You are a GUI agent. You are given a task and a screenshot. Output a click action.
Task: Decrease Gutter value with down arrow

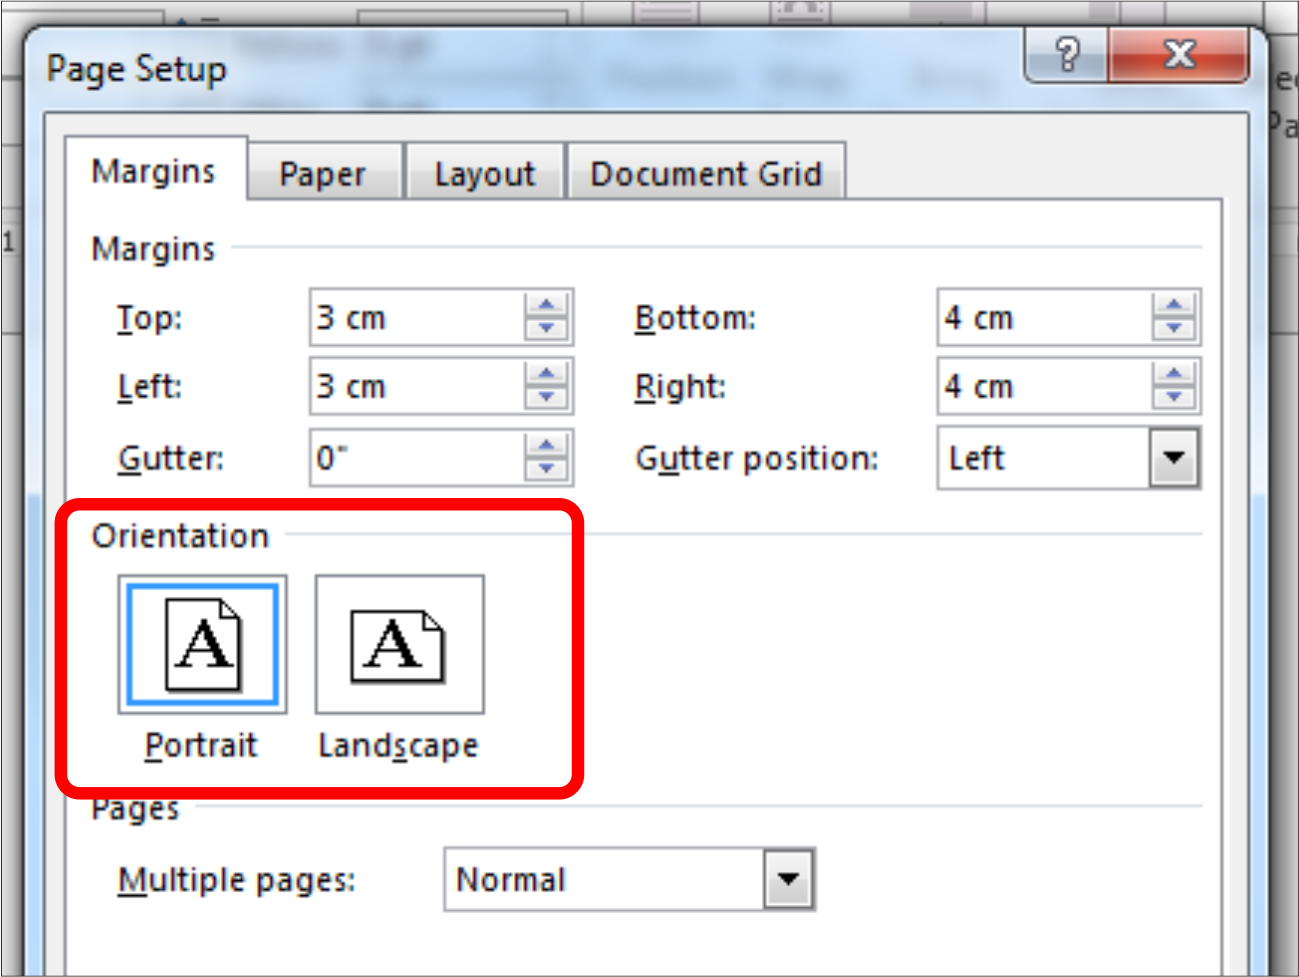click(546, 469)
